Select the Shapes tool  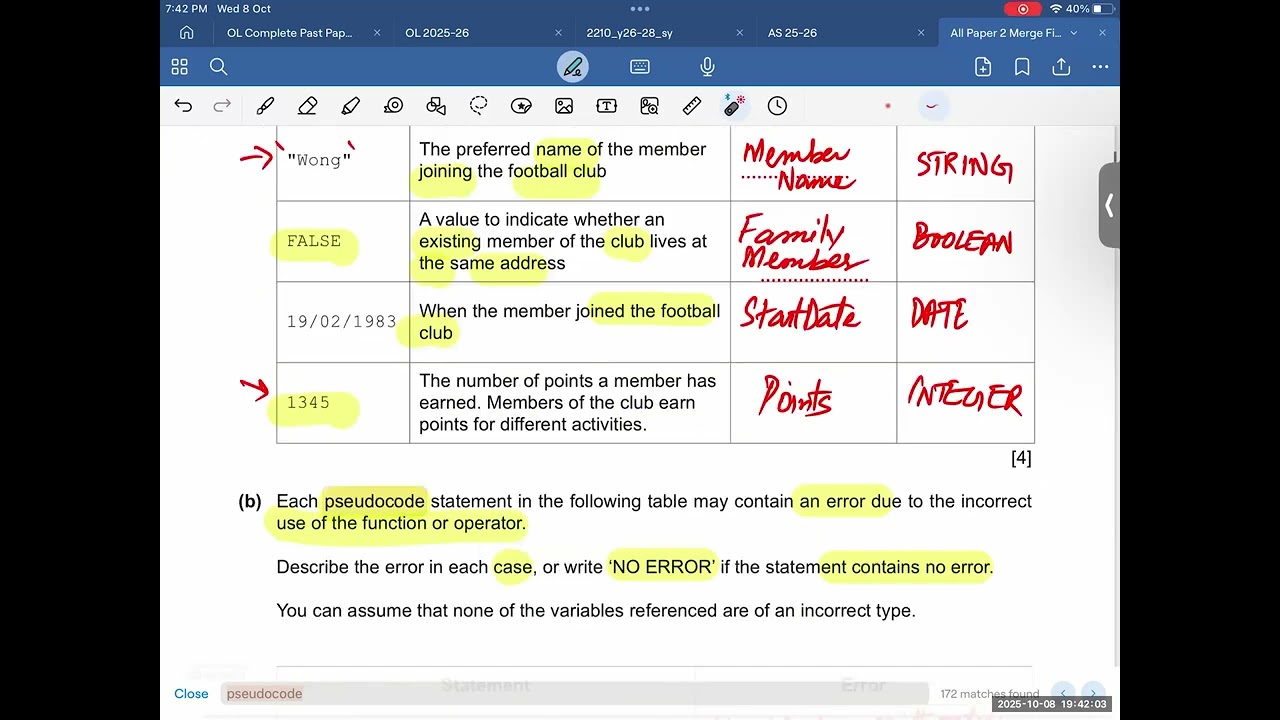[x=436, y=106]
